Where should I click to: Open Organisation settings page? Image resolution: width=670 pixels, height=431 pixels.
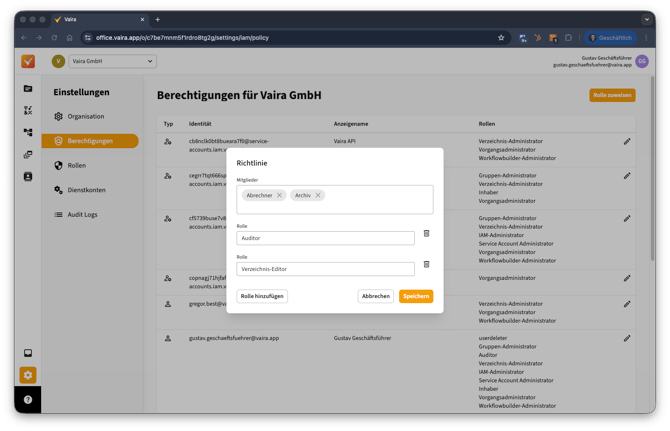[x=85, y=116]
